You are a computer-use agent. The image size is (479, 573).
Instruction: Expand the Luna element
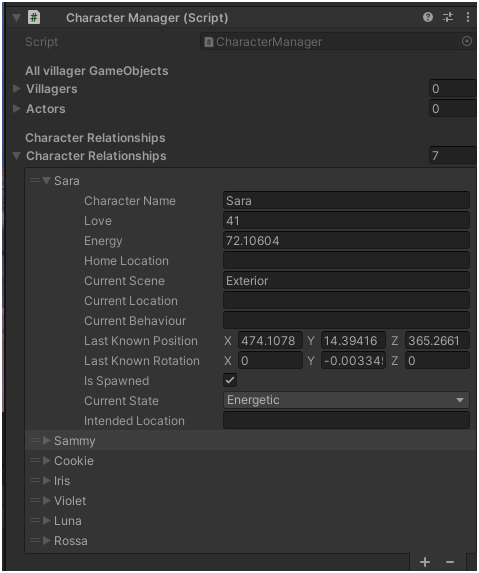click(46, 520)
